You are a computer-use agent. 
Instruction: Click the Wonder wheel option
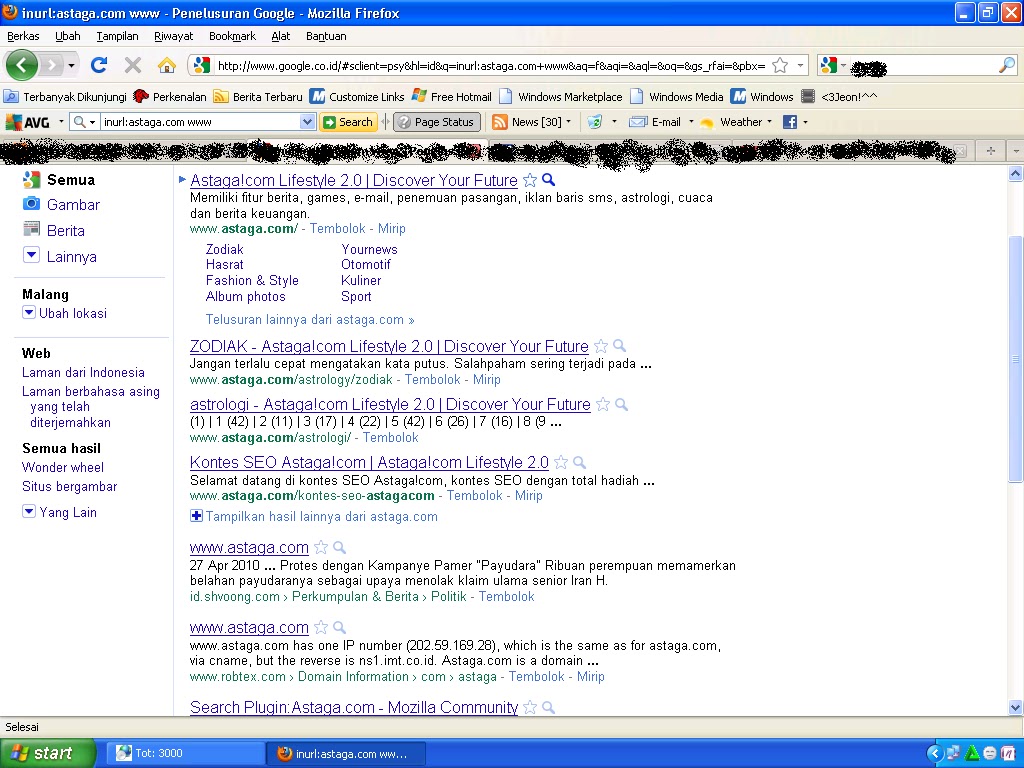click(63, 468)
